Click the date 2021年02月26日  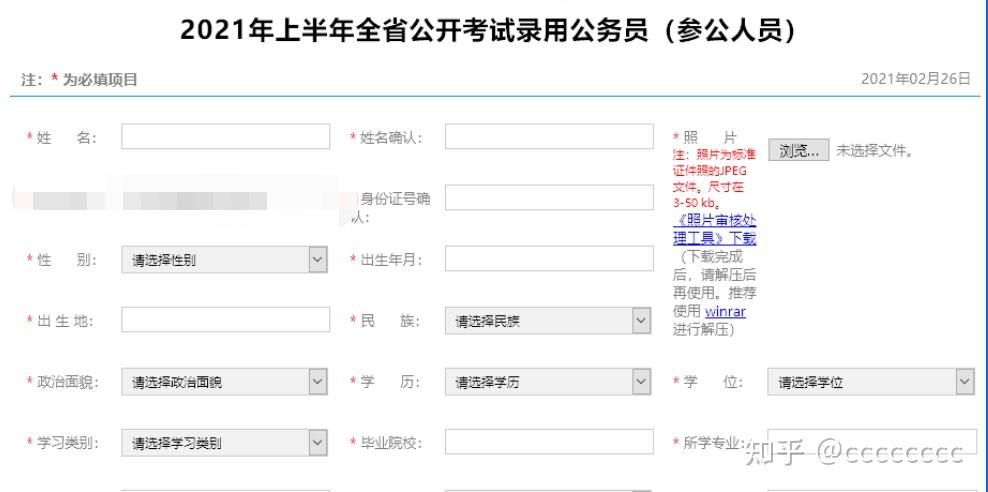pos(916,79)
